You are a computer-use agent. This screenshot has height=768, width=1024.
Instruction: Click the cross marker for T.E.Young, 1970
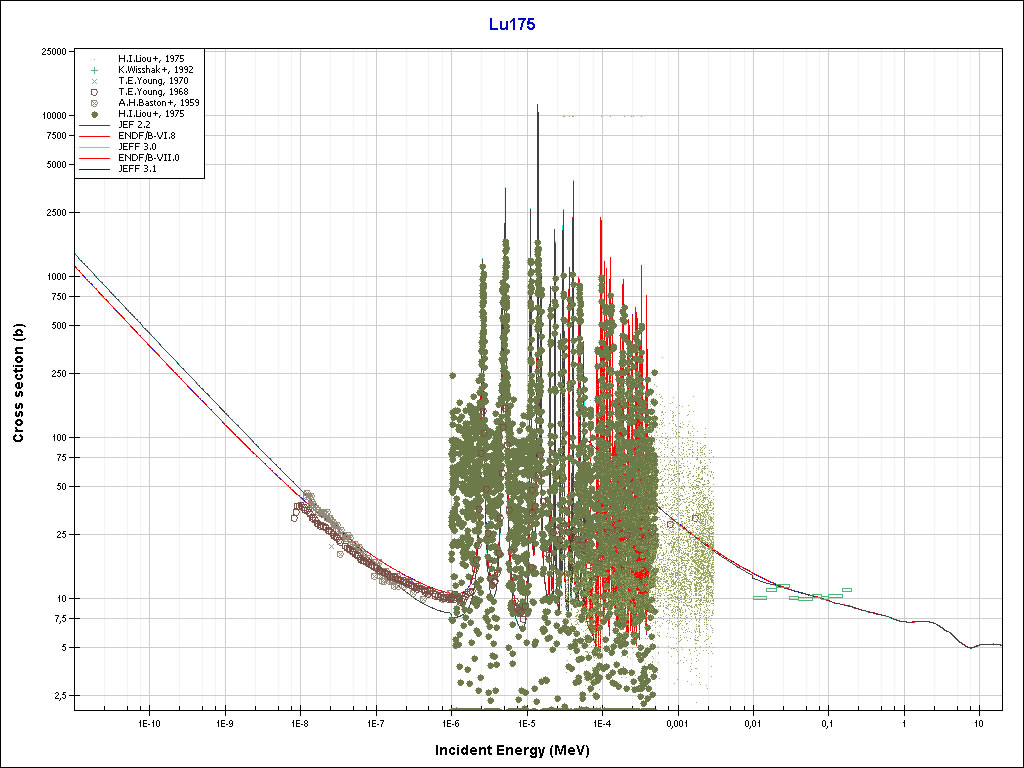pyautogui.click(x=93, y=81)
